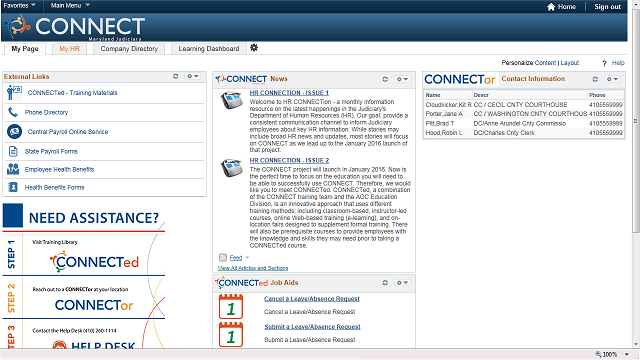Click View All Articles and Sections
Image resolution: width=640 pixels, height=360 pixels.
253,268
